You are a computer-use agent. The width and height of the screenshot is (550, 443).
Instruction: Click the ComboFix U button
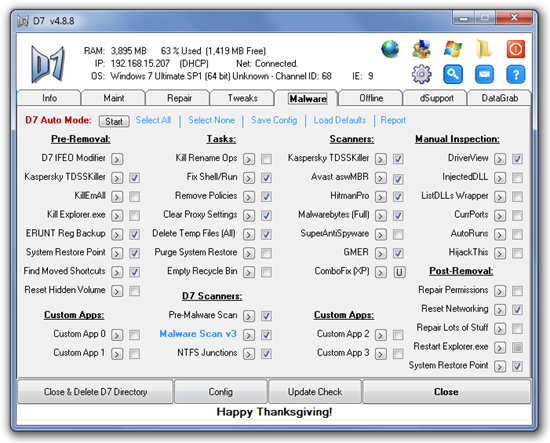point(399,272)
